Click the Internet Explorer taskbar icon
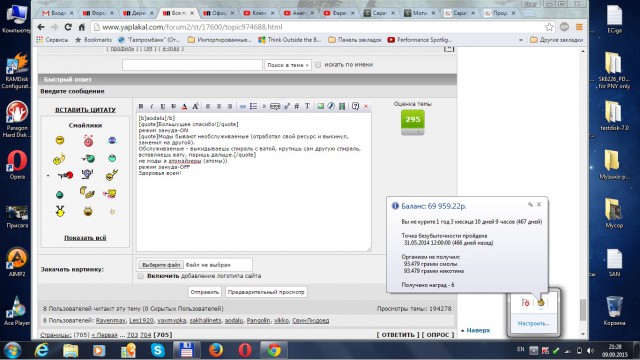Viewport: 640px width, 360px height. 41,350
